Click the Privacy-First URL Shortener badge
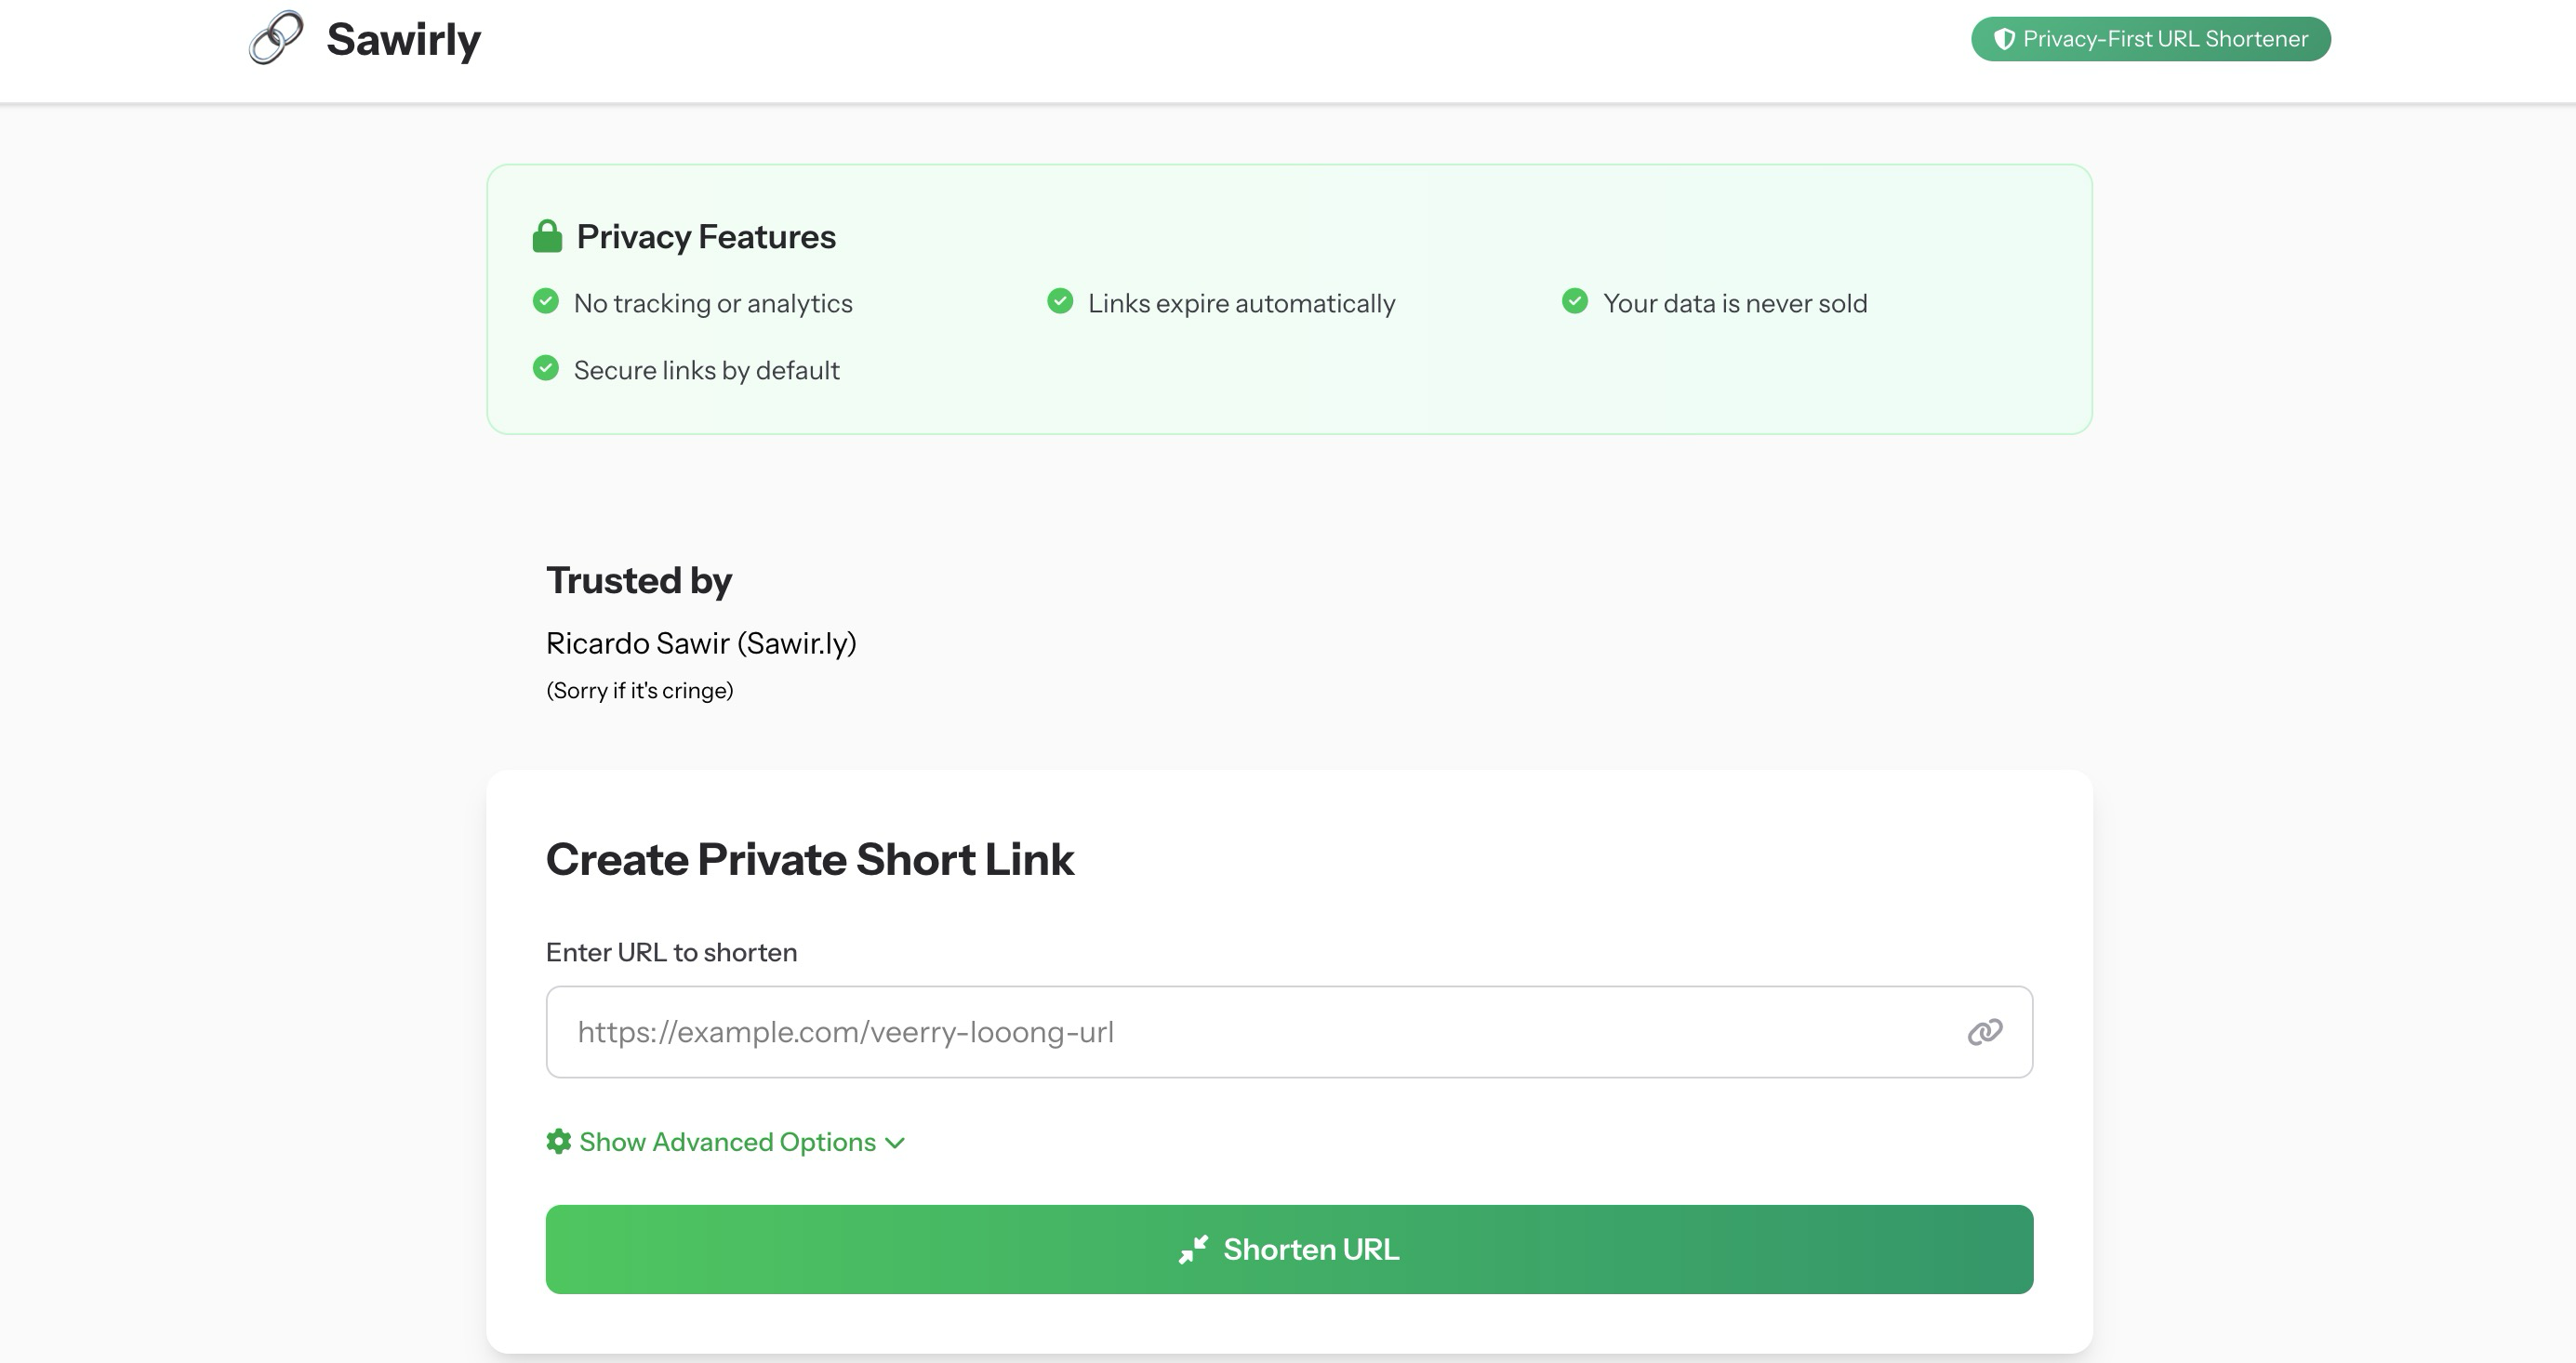The width and height of the screenshot is (2576, 1363). 2150,39
